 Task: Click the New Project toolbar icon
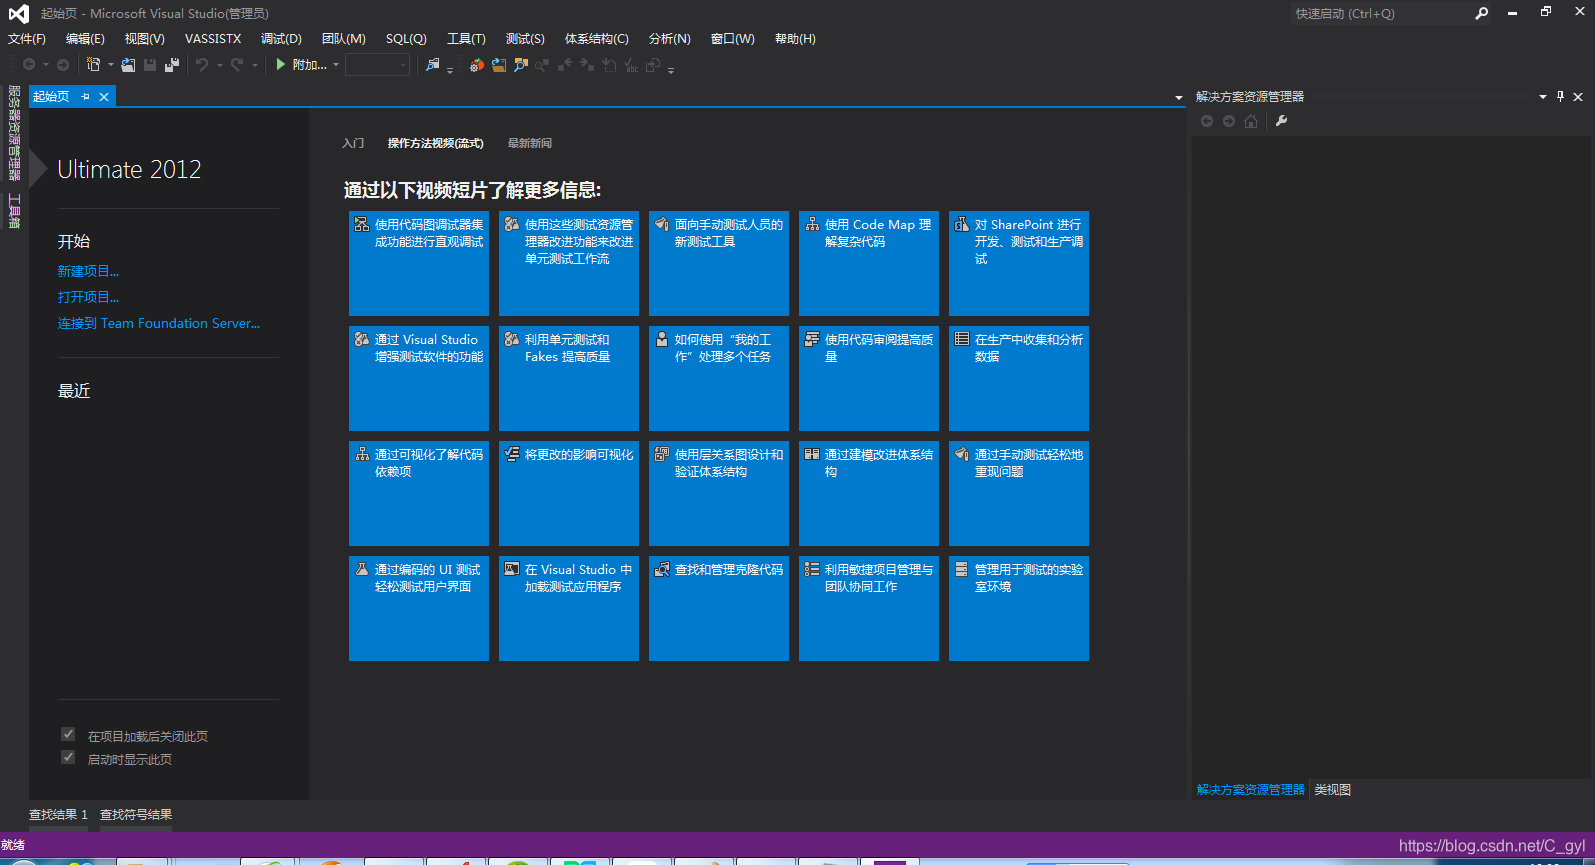[93, 64]
